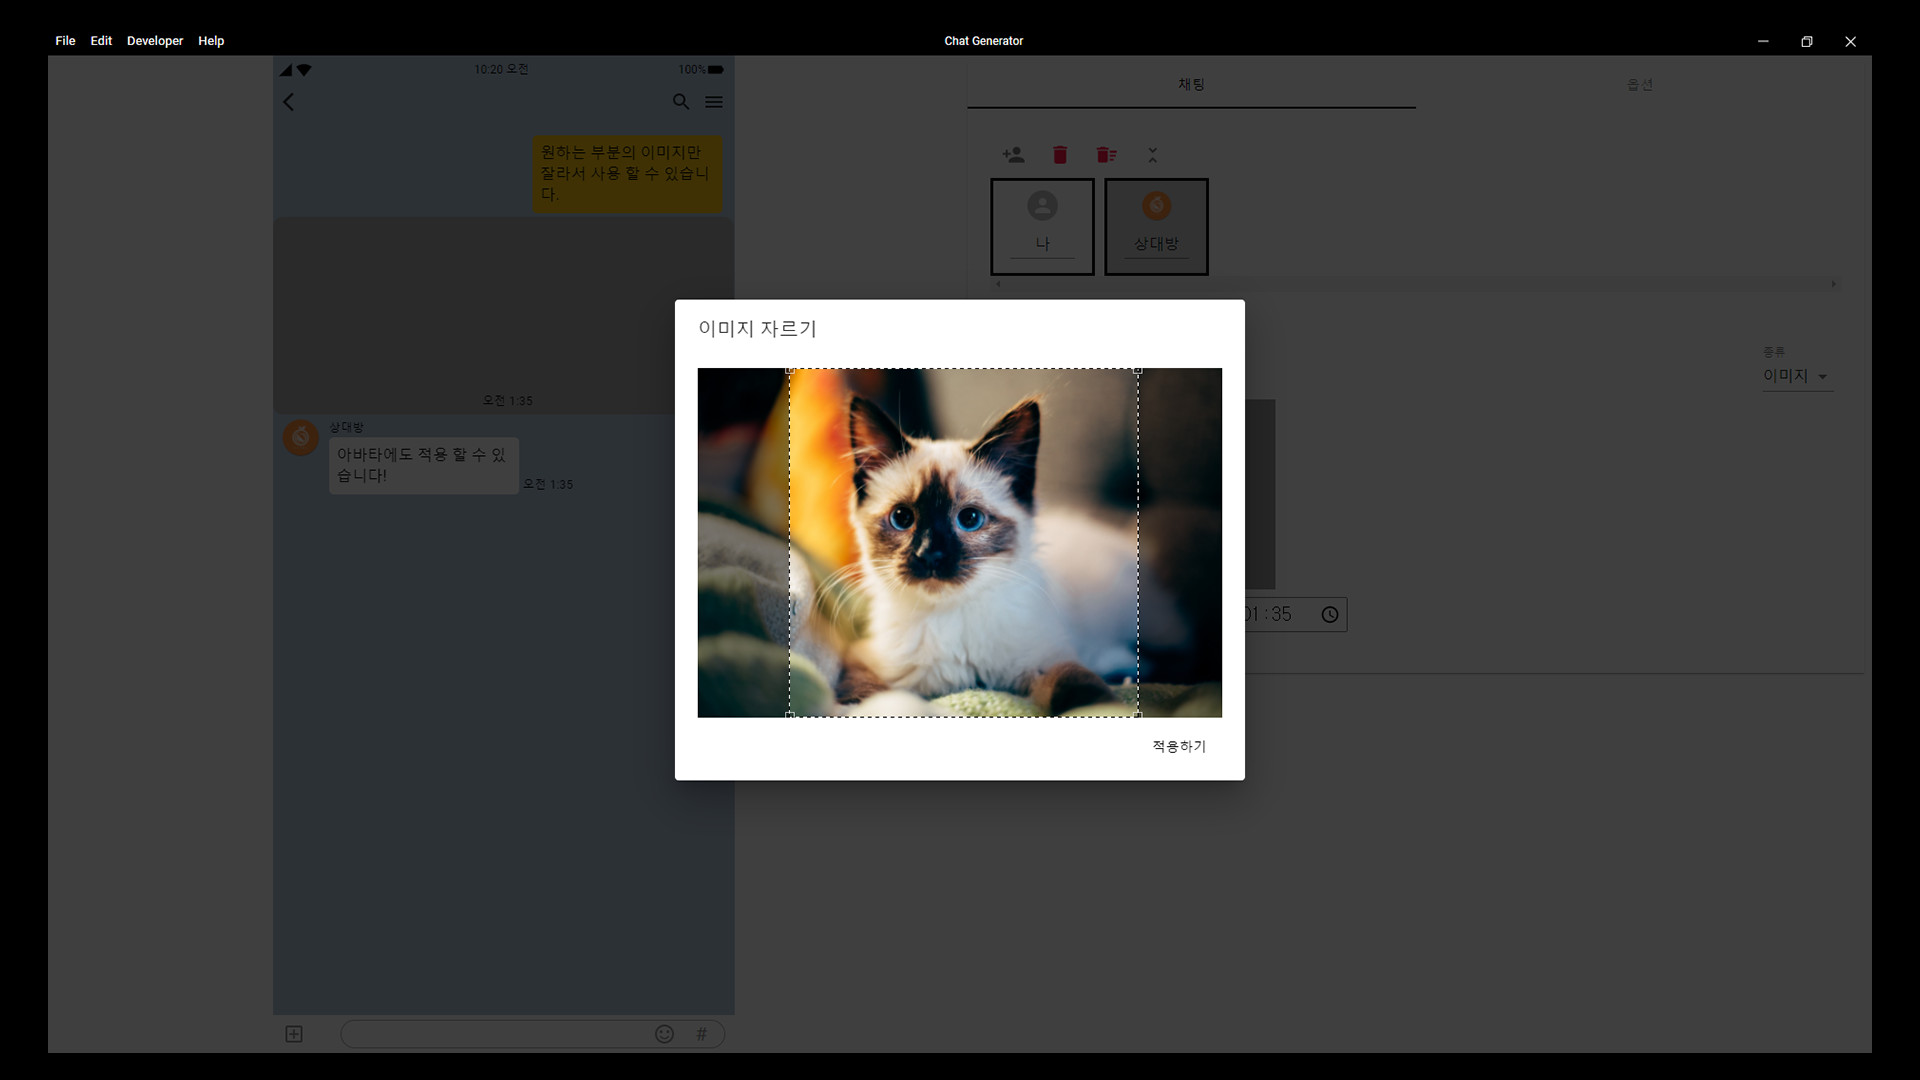Screen dimensions: 1920x1080
Task: Select the 상대방 profile card
Action: tap(1156, 226)
